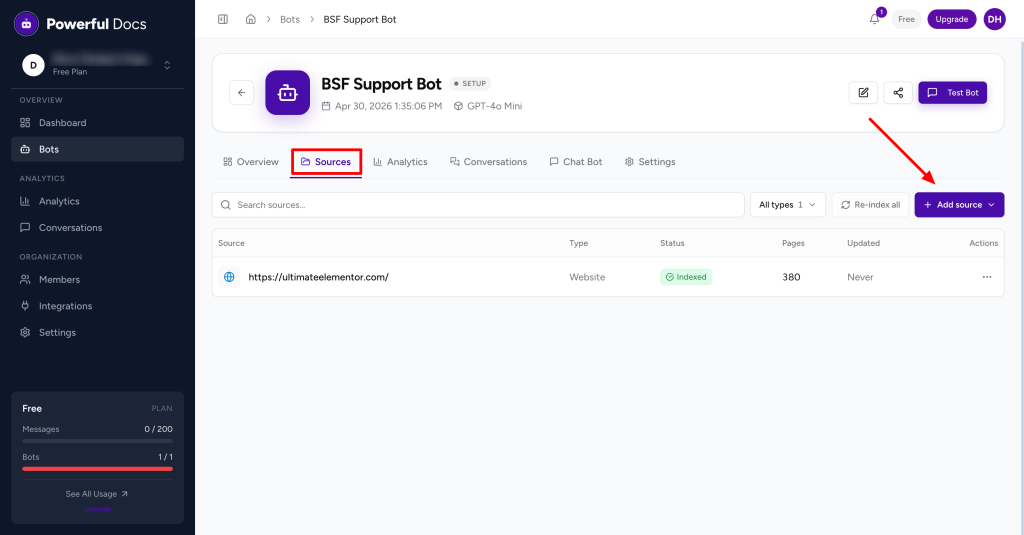Click the Updated column header
Viewport: 1024px width, 535px height.
click(863, 243)
